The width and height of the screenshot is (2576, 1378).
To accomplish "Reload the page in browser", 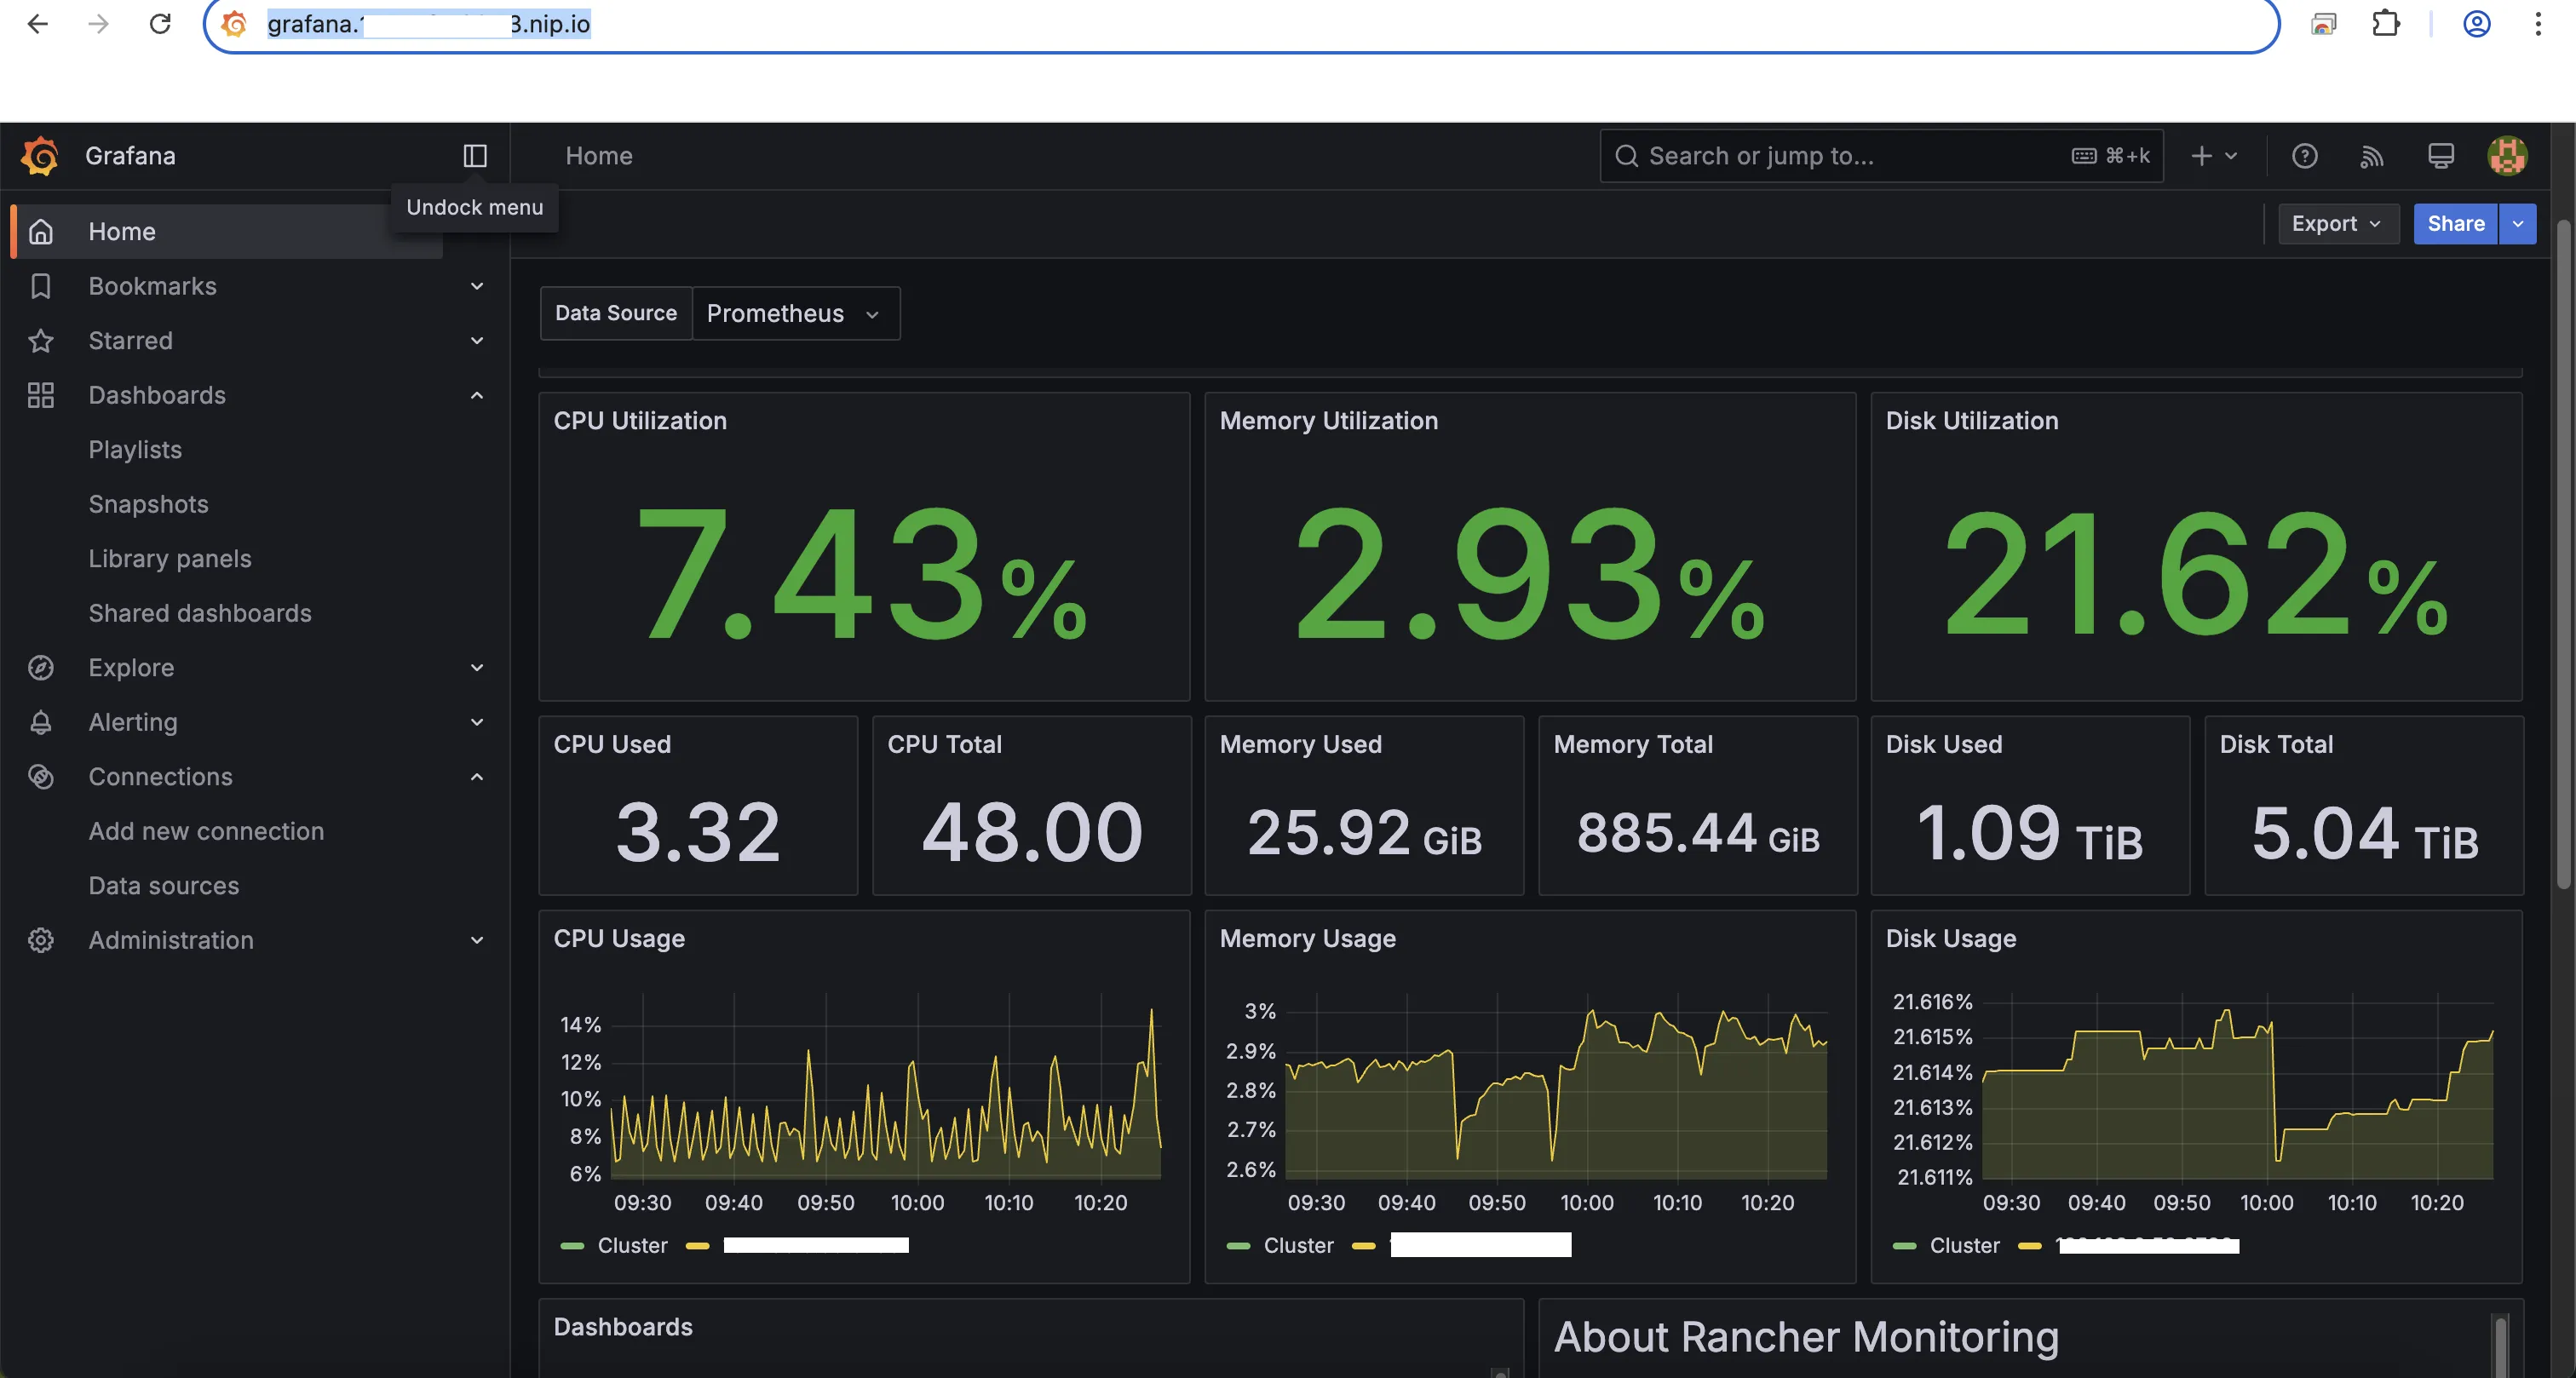I will point(160,23).
